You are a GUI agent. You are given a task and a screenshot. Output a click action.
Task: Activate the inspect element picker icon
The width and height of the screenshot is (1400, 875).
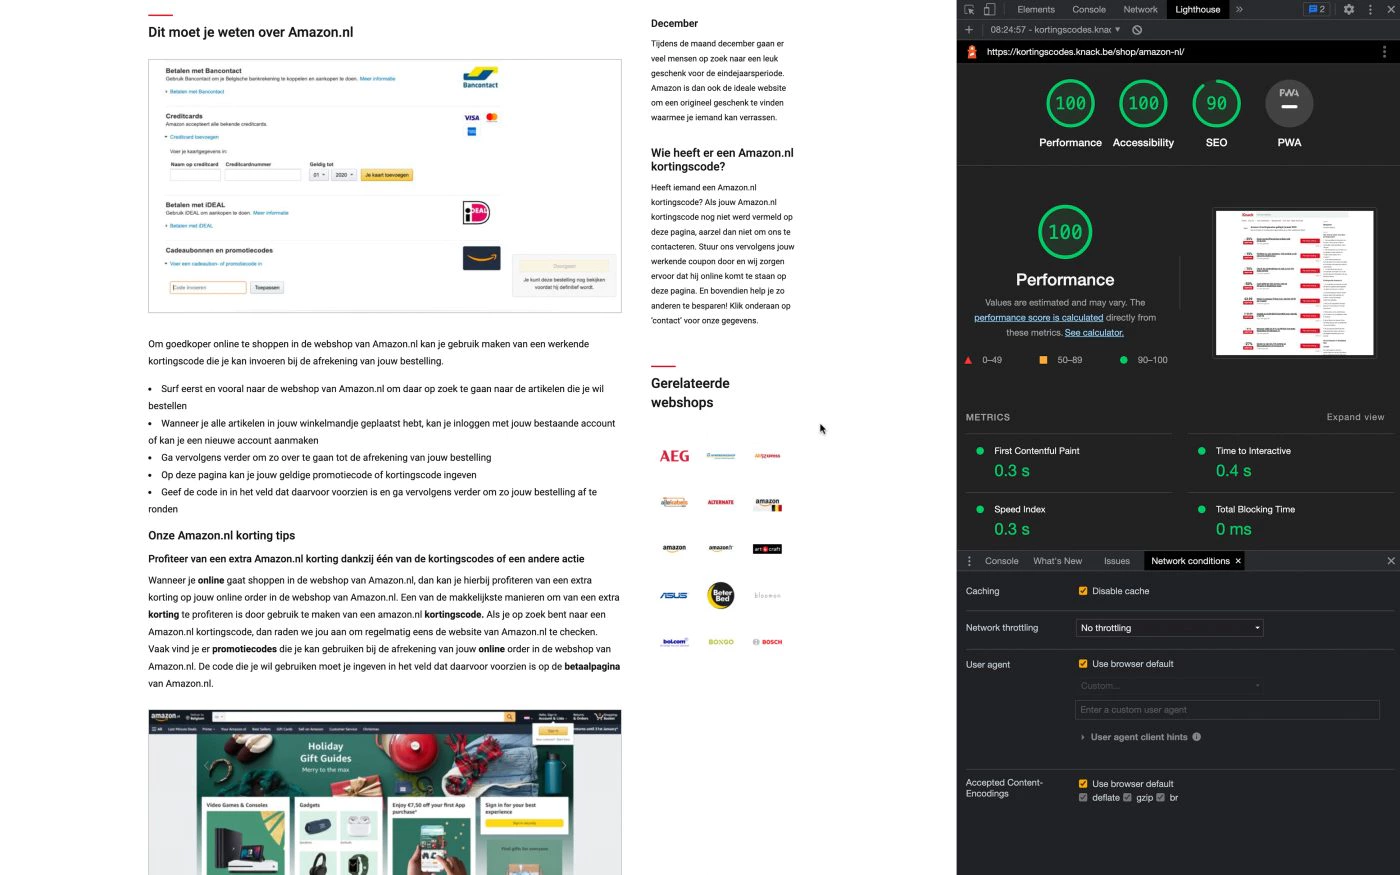[969, 9]
